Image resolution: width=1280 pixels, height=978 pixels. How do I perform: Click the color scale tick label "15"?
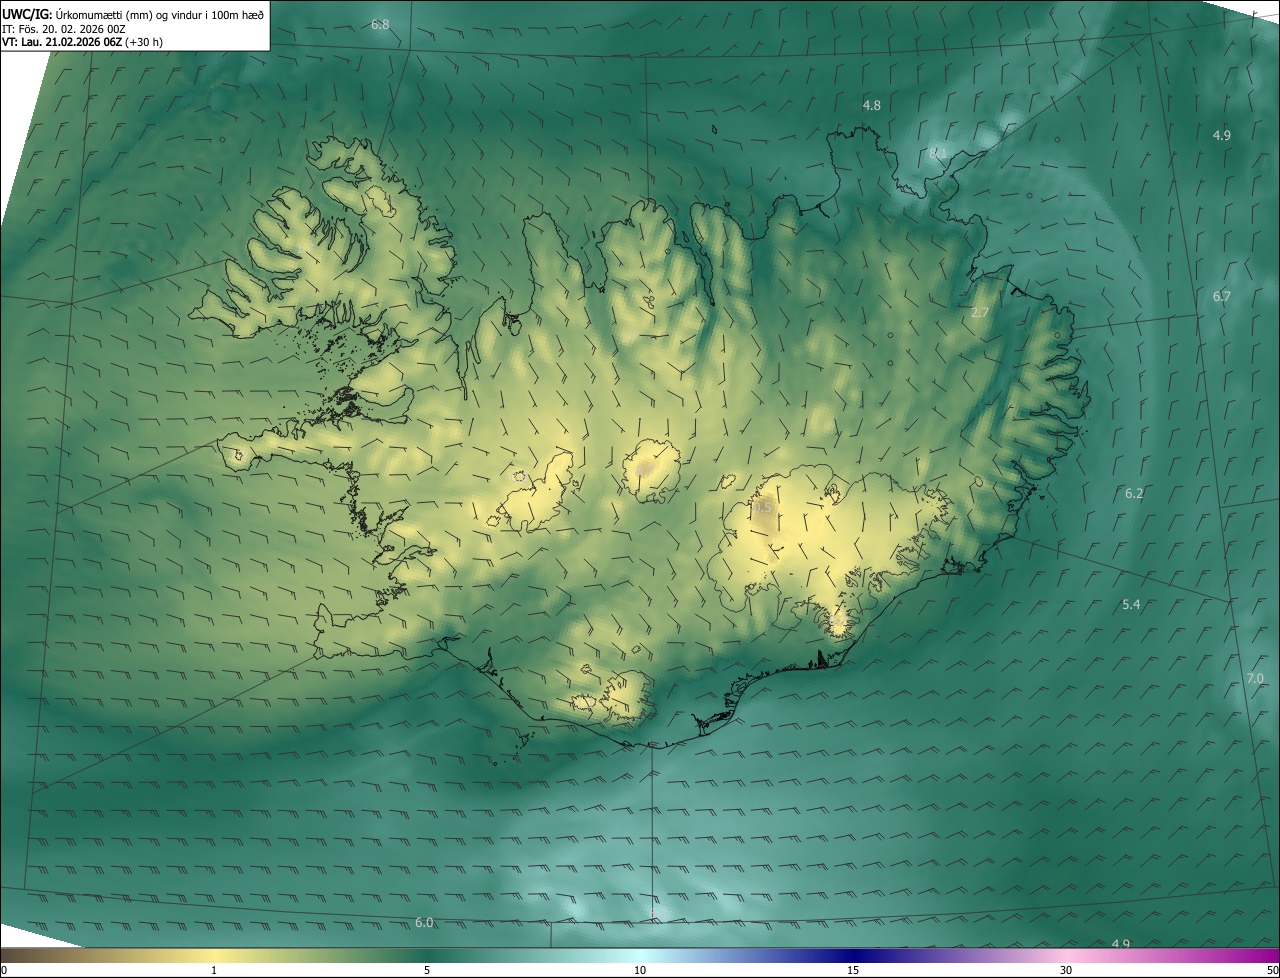coord(853,970)
